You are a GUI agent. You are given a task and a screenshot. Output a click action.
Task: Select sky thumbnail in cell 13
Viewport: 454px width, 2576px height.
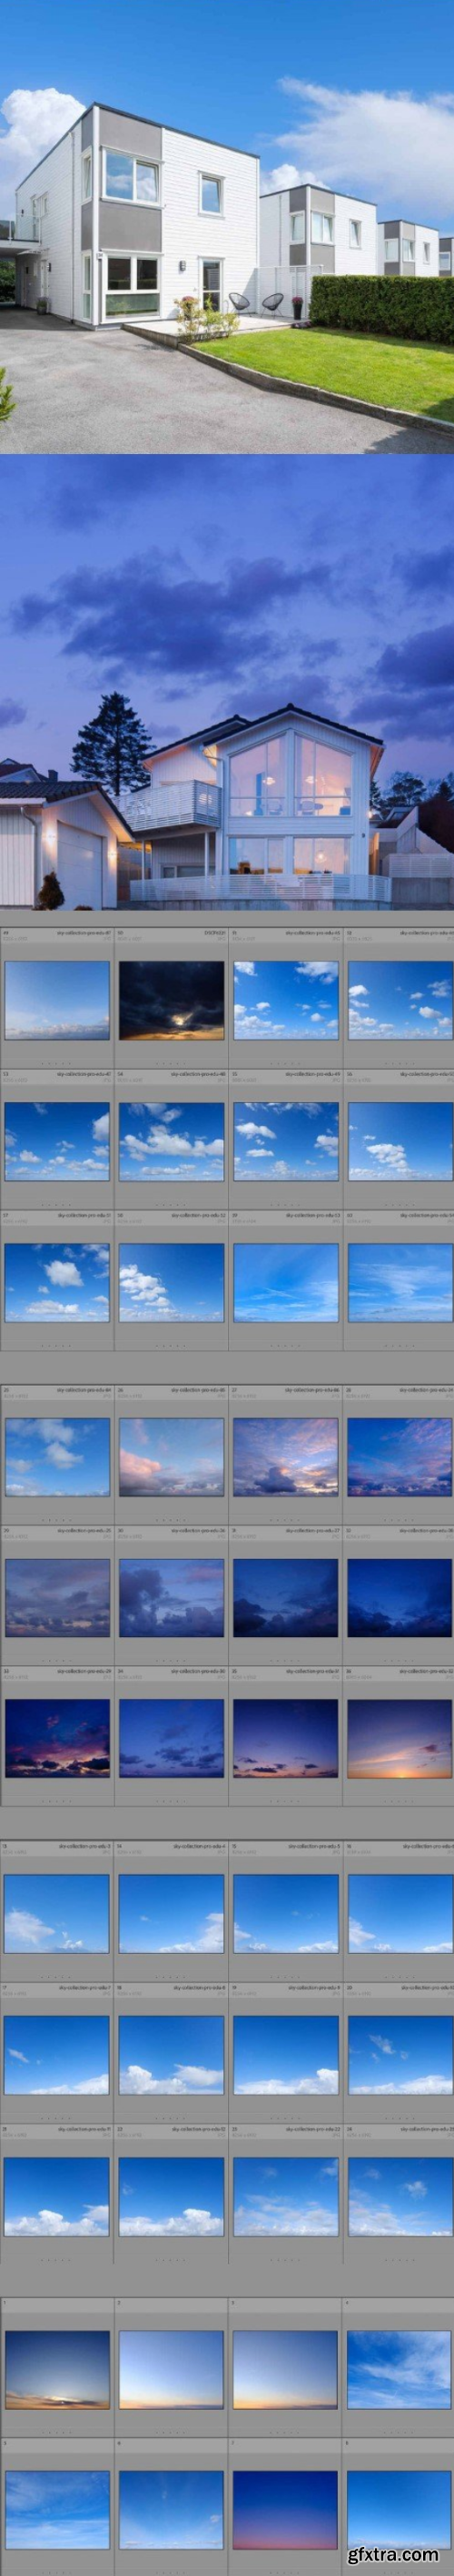click(x=57, y=1913)
